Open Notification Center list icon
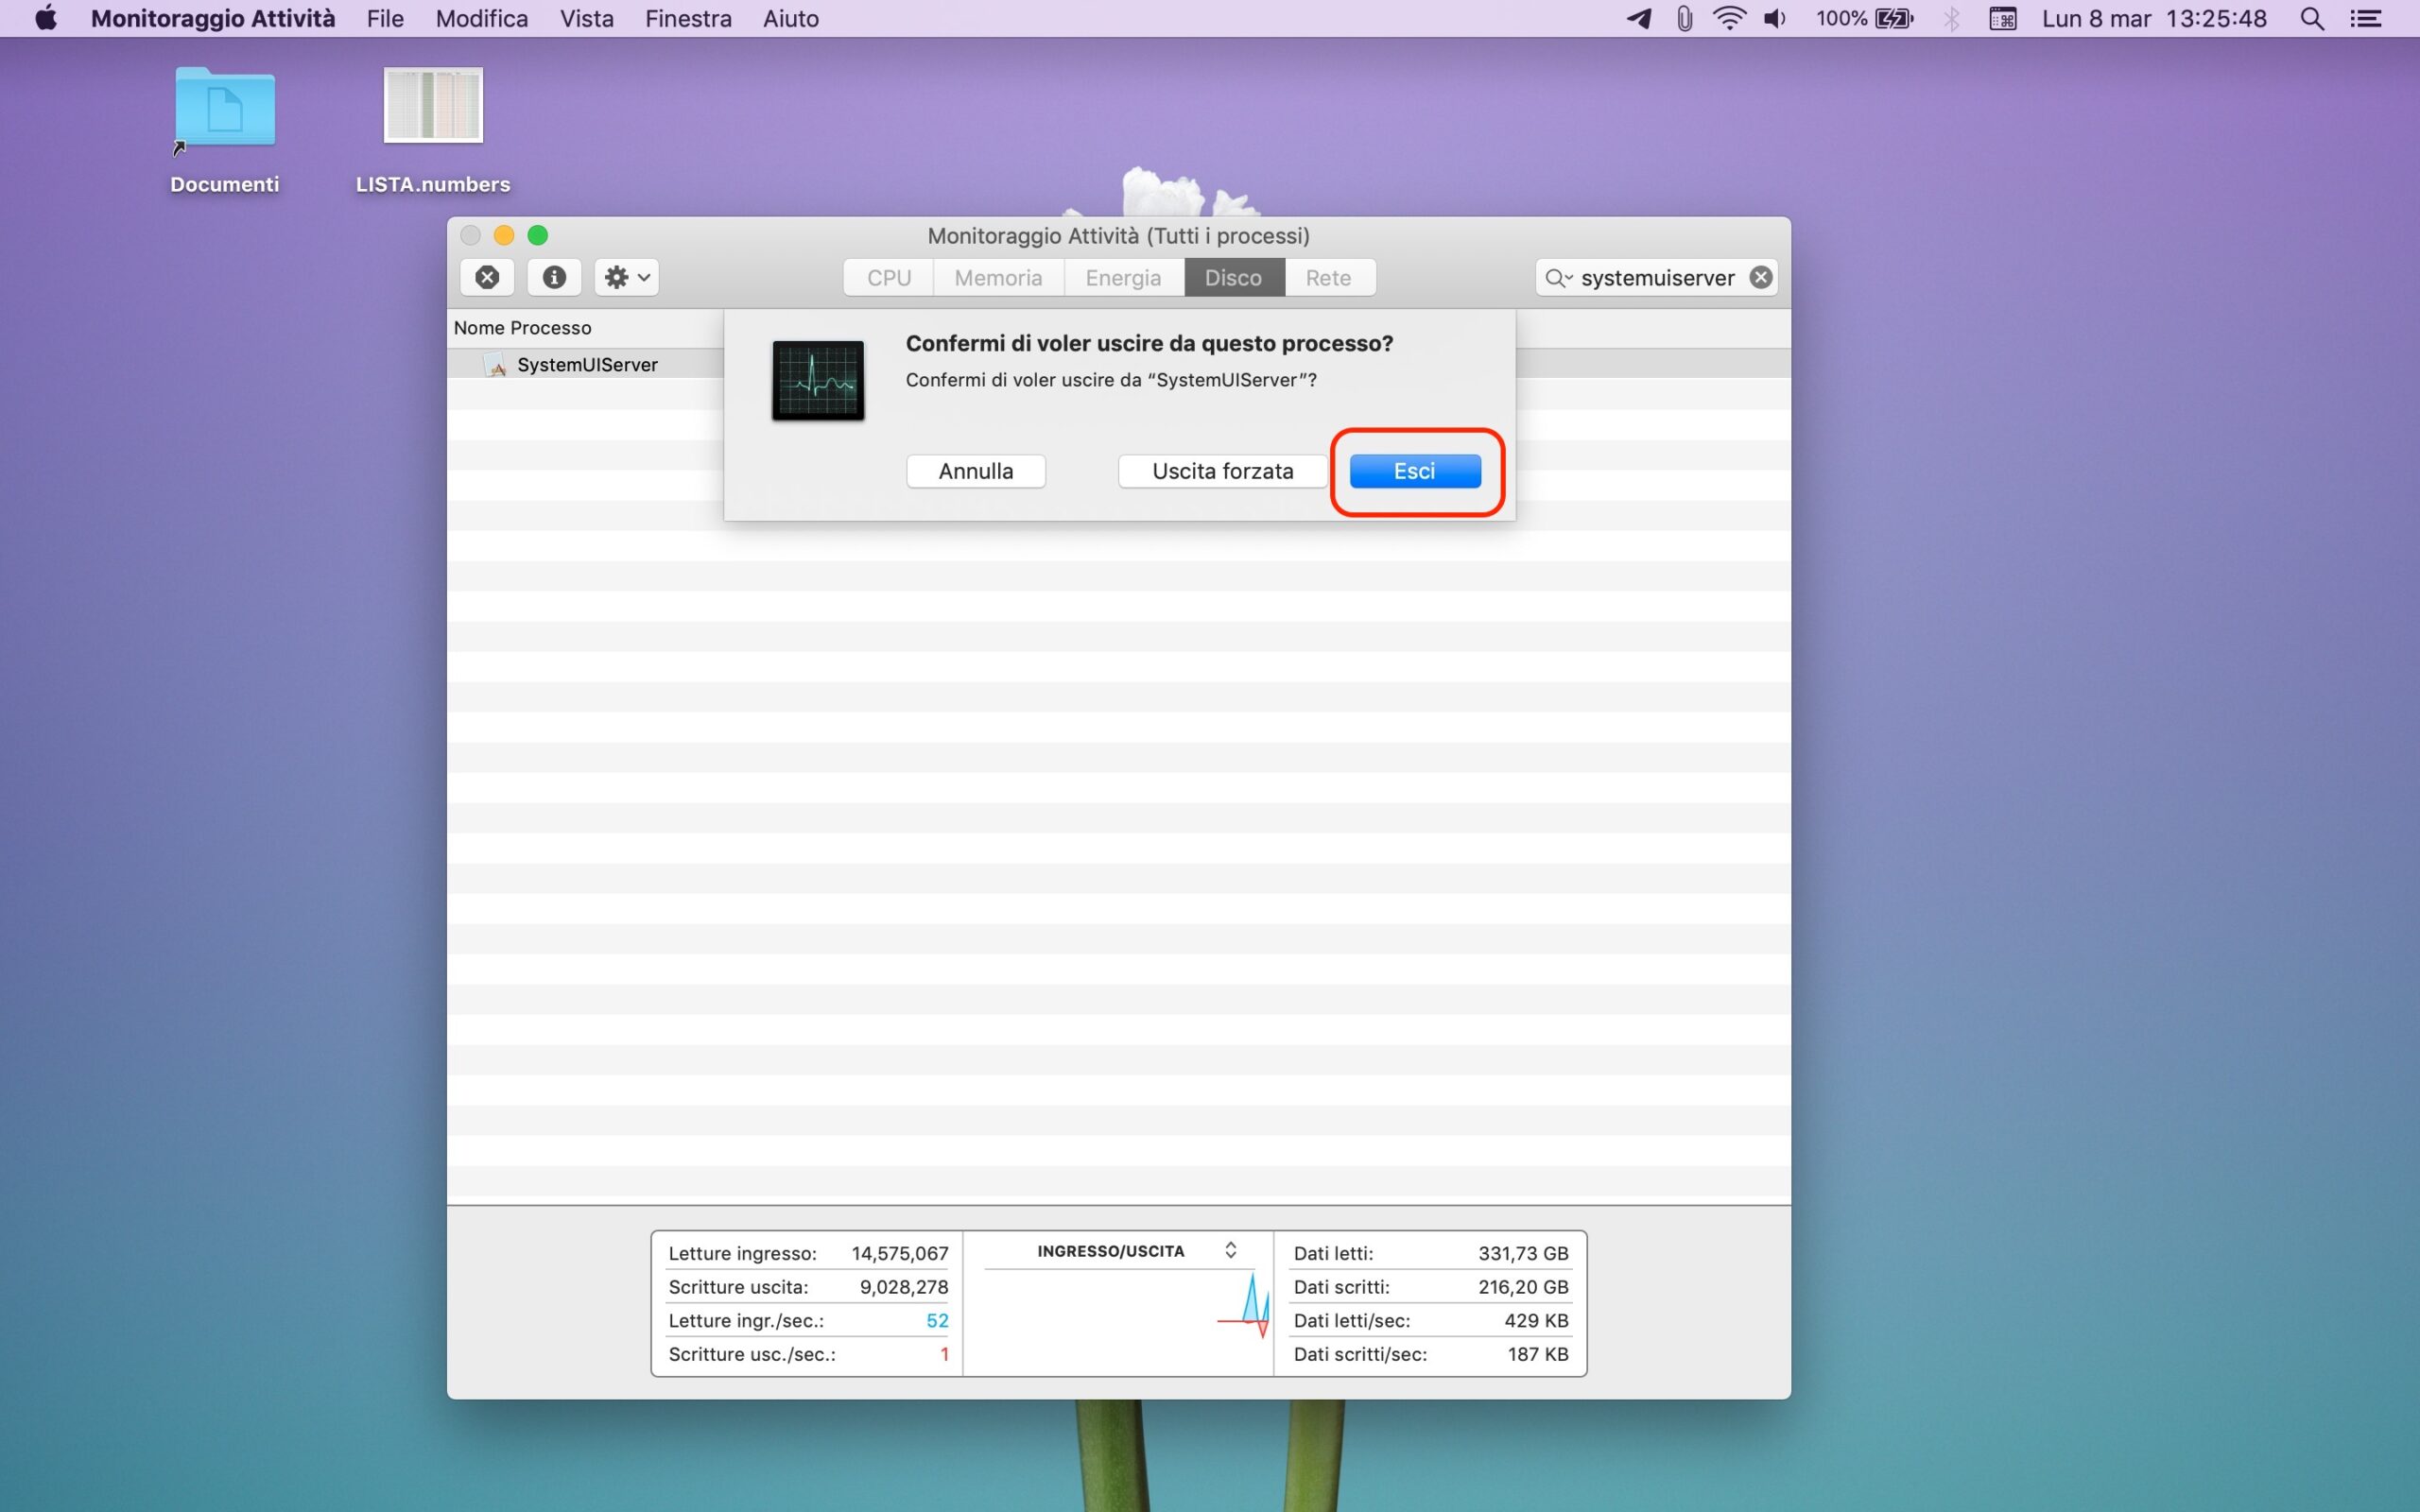2420x1512 pixels. point(2366,18)
